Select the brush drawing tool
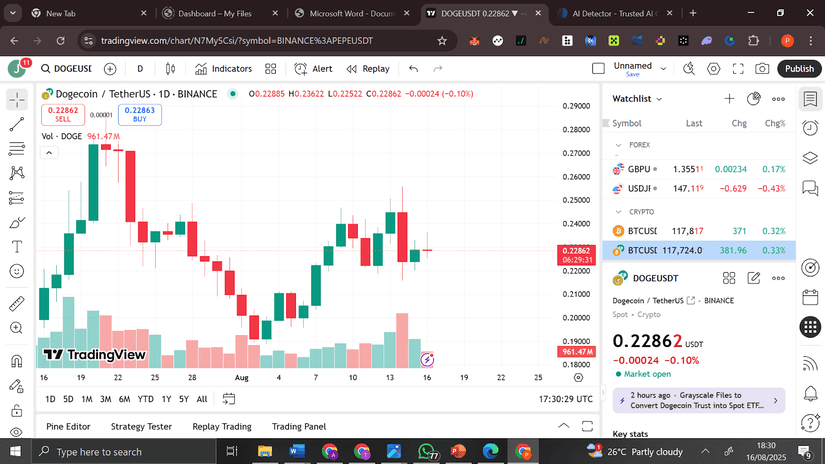The image size is (825, 464). click(x=17, y=223)
